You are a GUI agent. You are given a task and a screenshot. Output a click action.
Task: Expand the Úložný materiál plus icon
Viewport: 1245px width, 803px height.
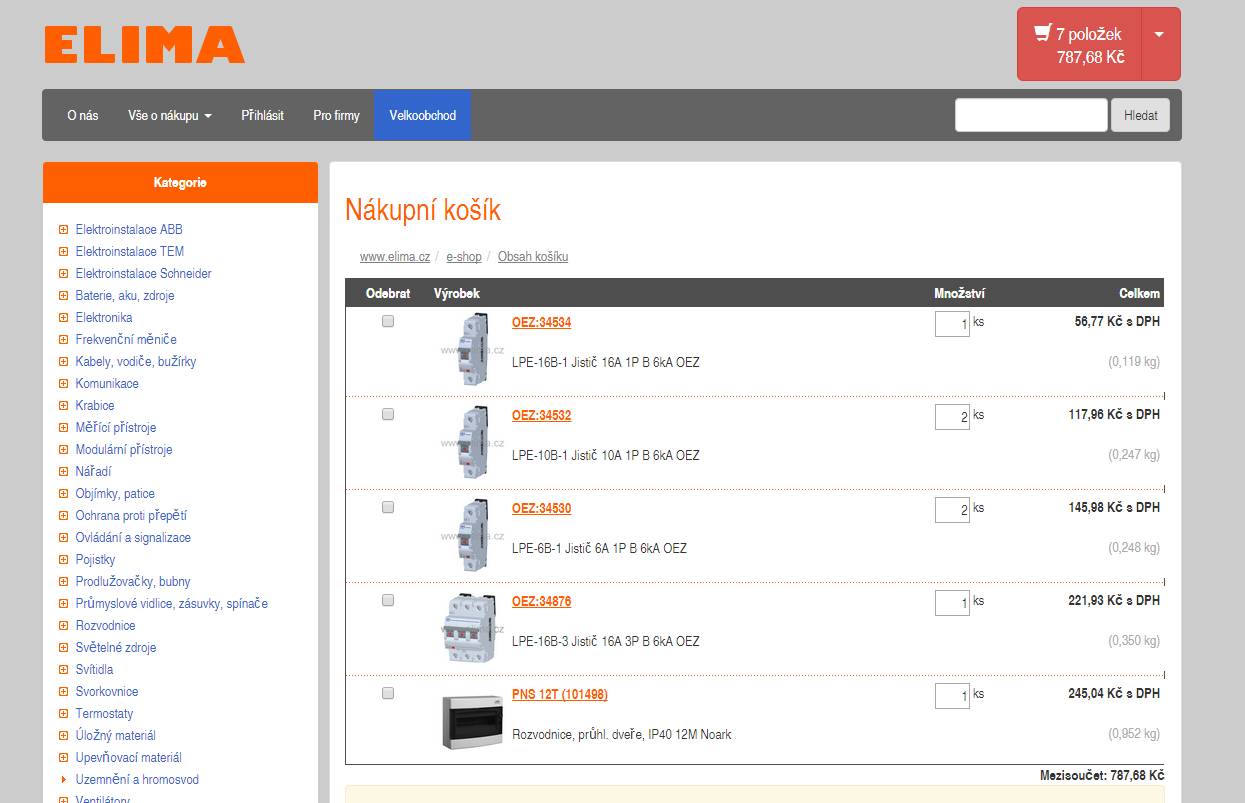coord(64,735)
